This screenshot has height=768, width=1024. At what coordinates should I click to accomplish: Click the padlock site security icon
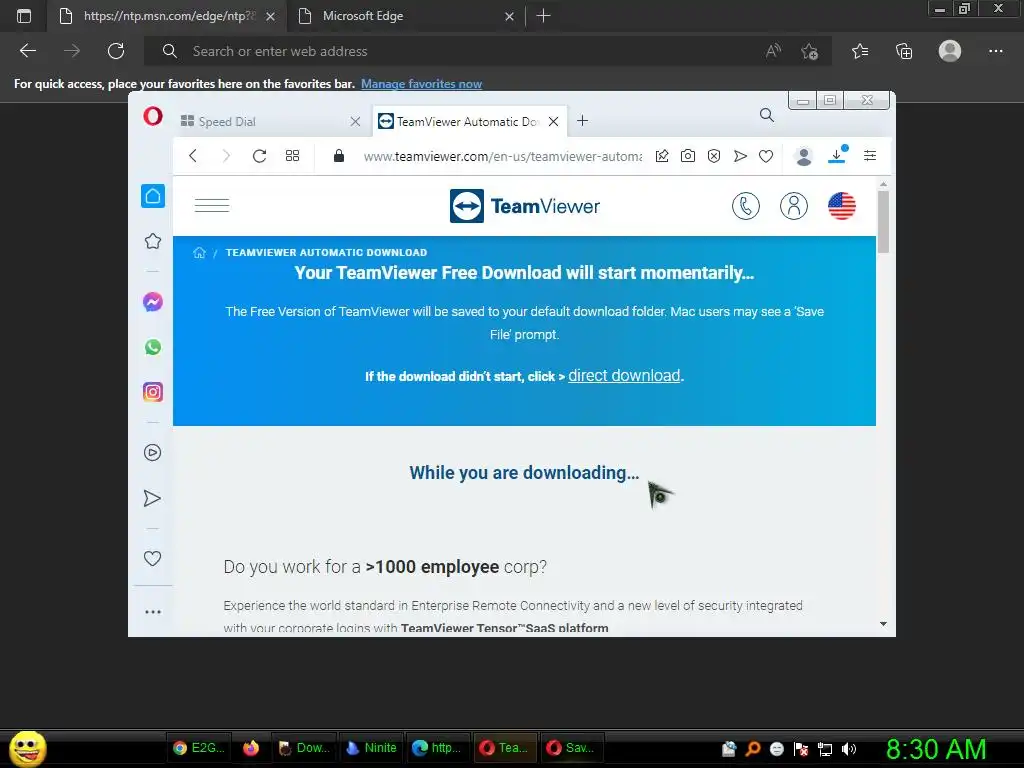pyautogui.click(x=338, y=155)
